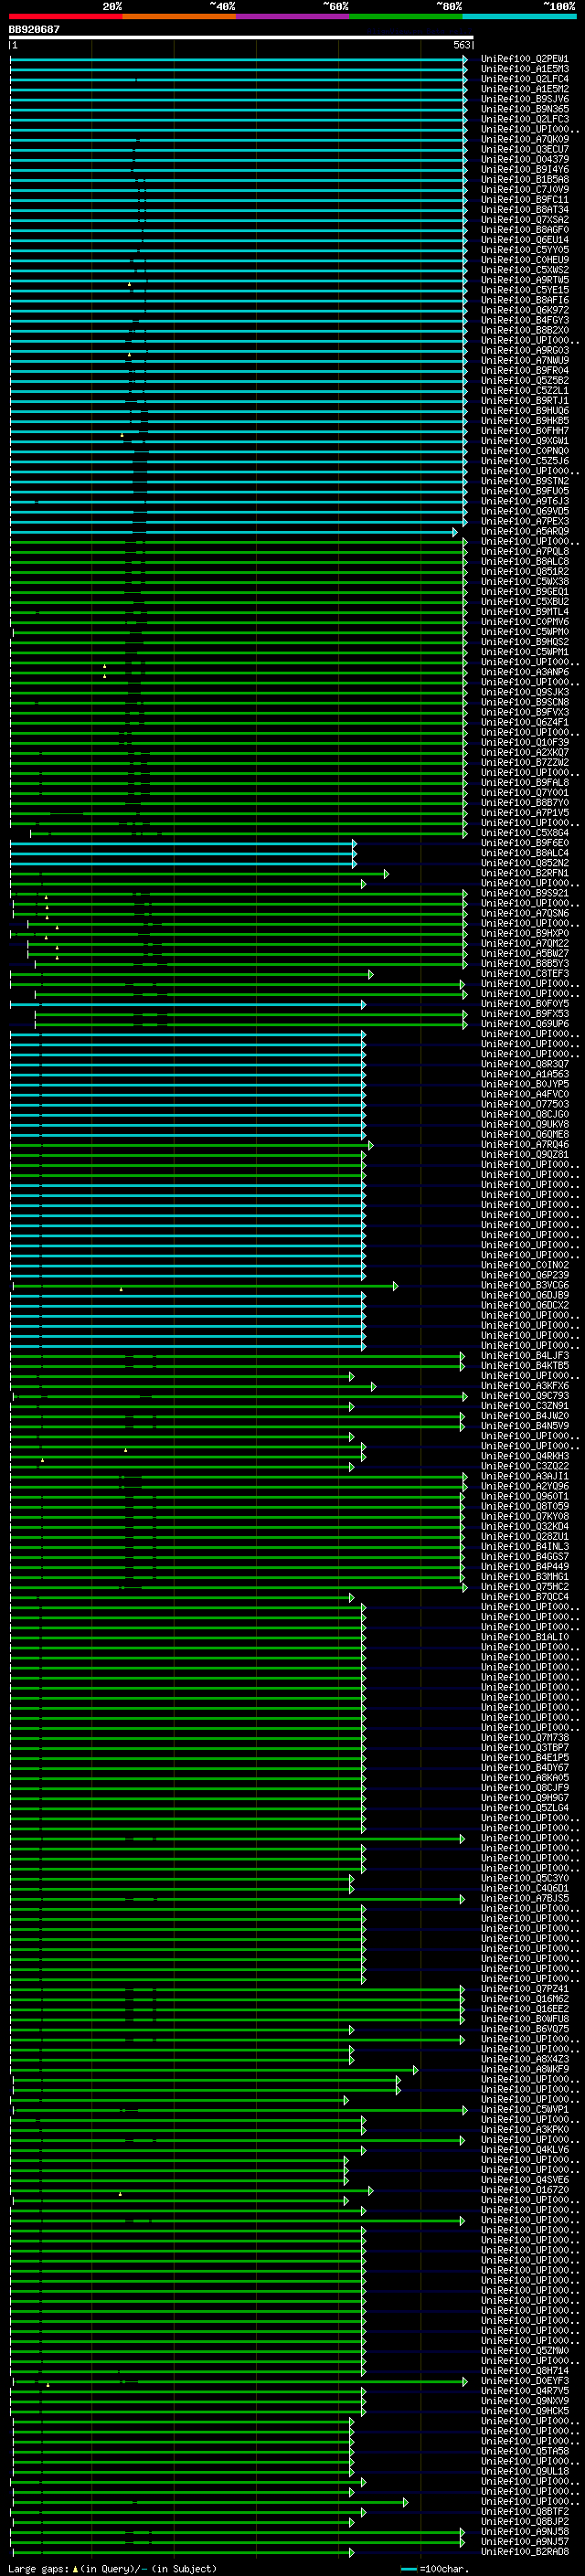
Task: Open UniRef100_Q4RKH3 hit
Action: point(524,1456)
